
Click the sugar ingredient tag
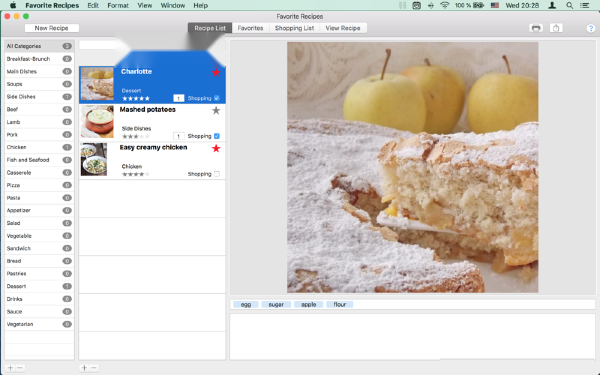(276, 305)
